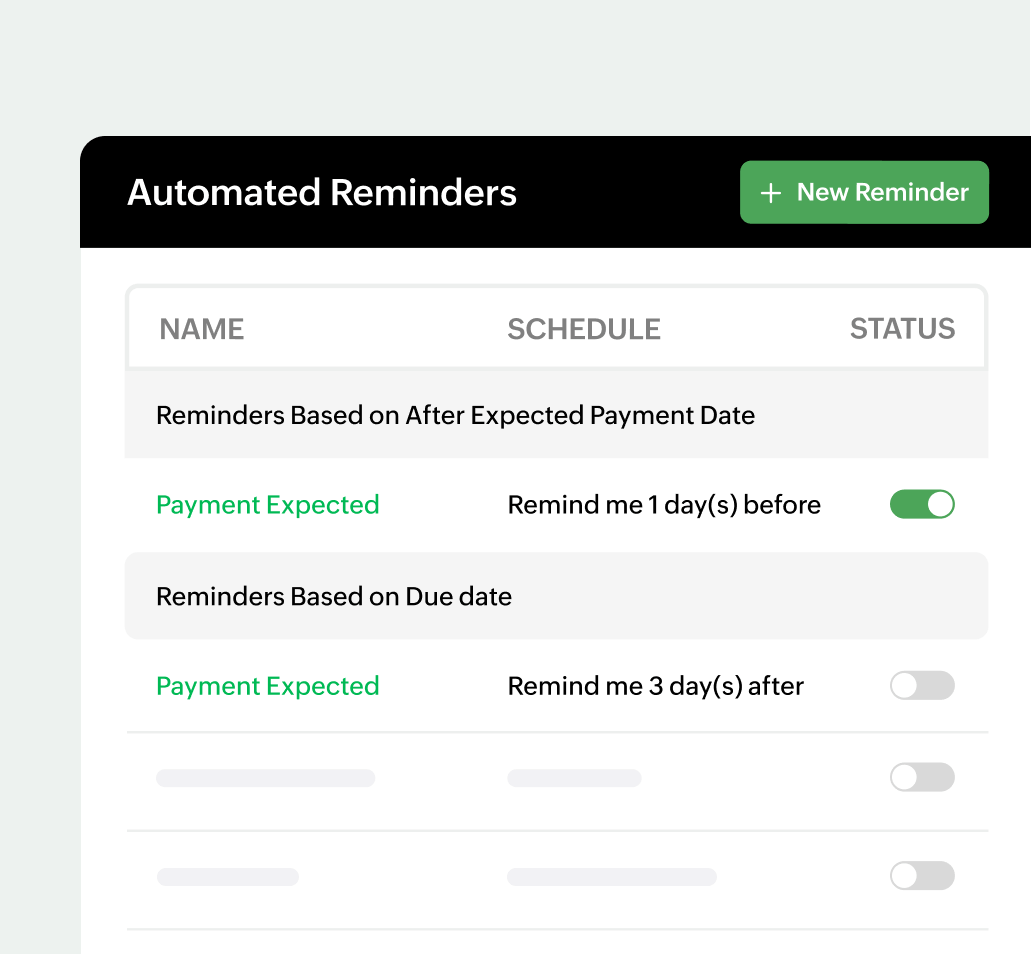Select the "Remind me 3 day(s) after" schedule

[x=656, y=686]
